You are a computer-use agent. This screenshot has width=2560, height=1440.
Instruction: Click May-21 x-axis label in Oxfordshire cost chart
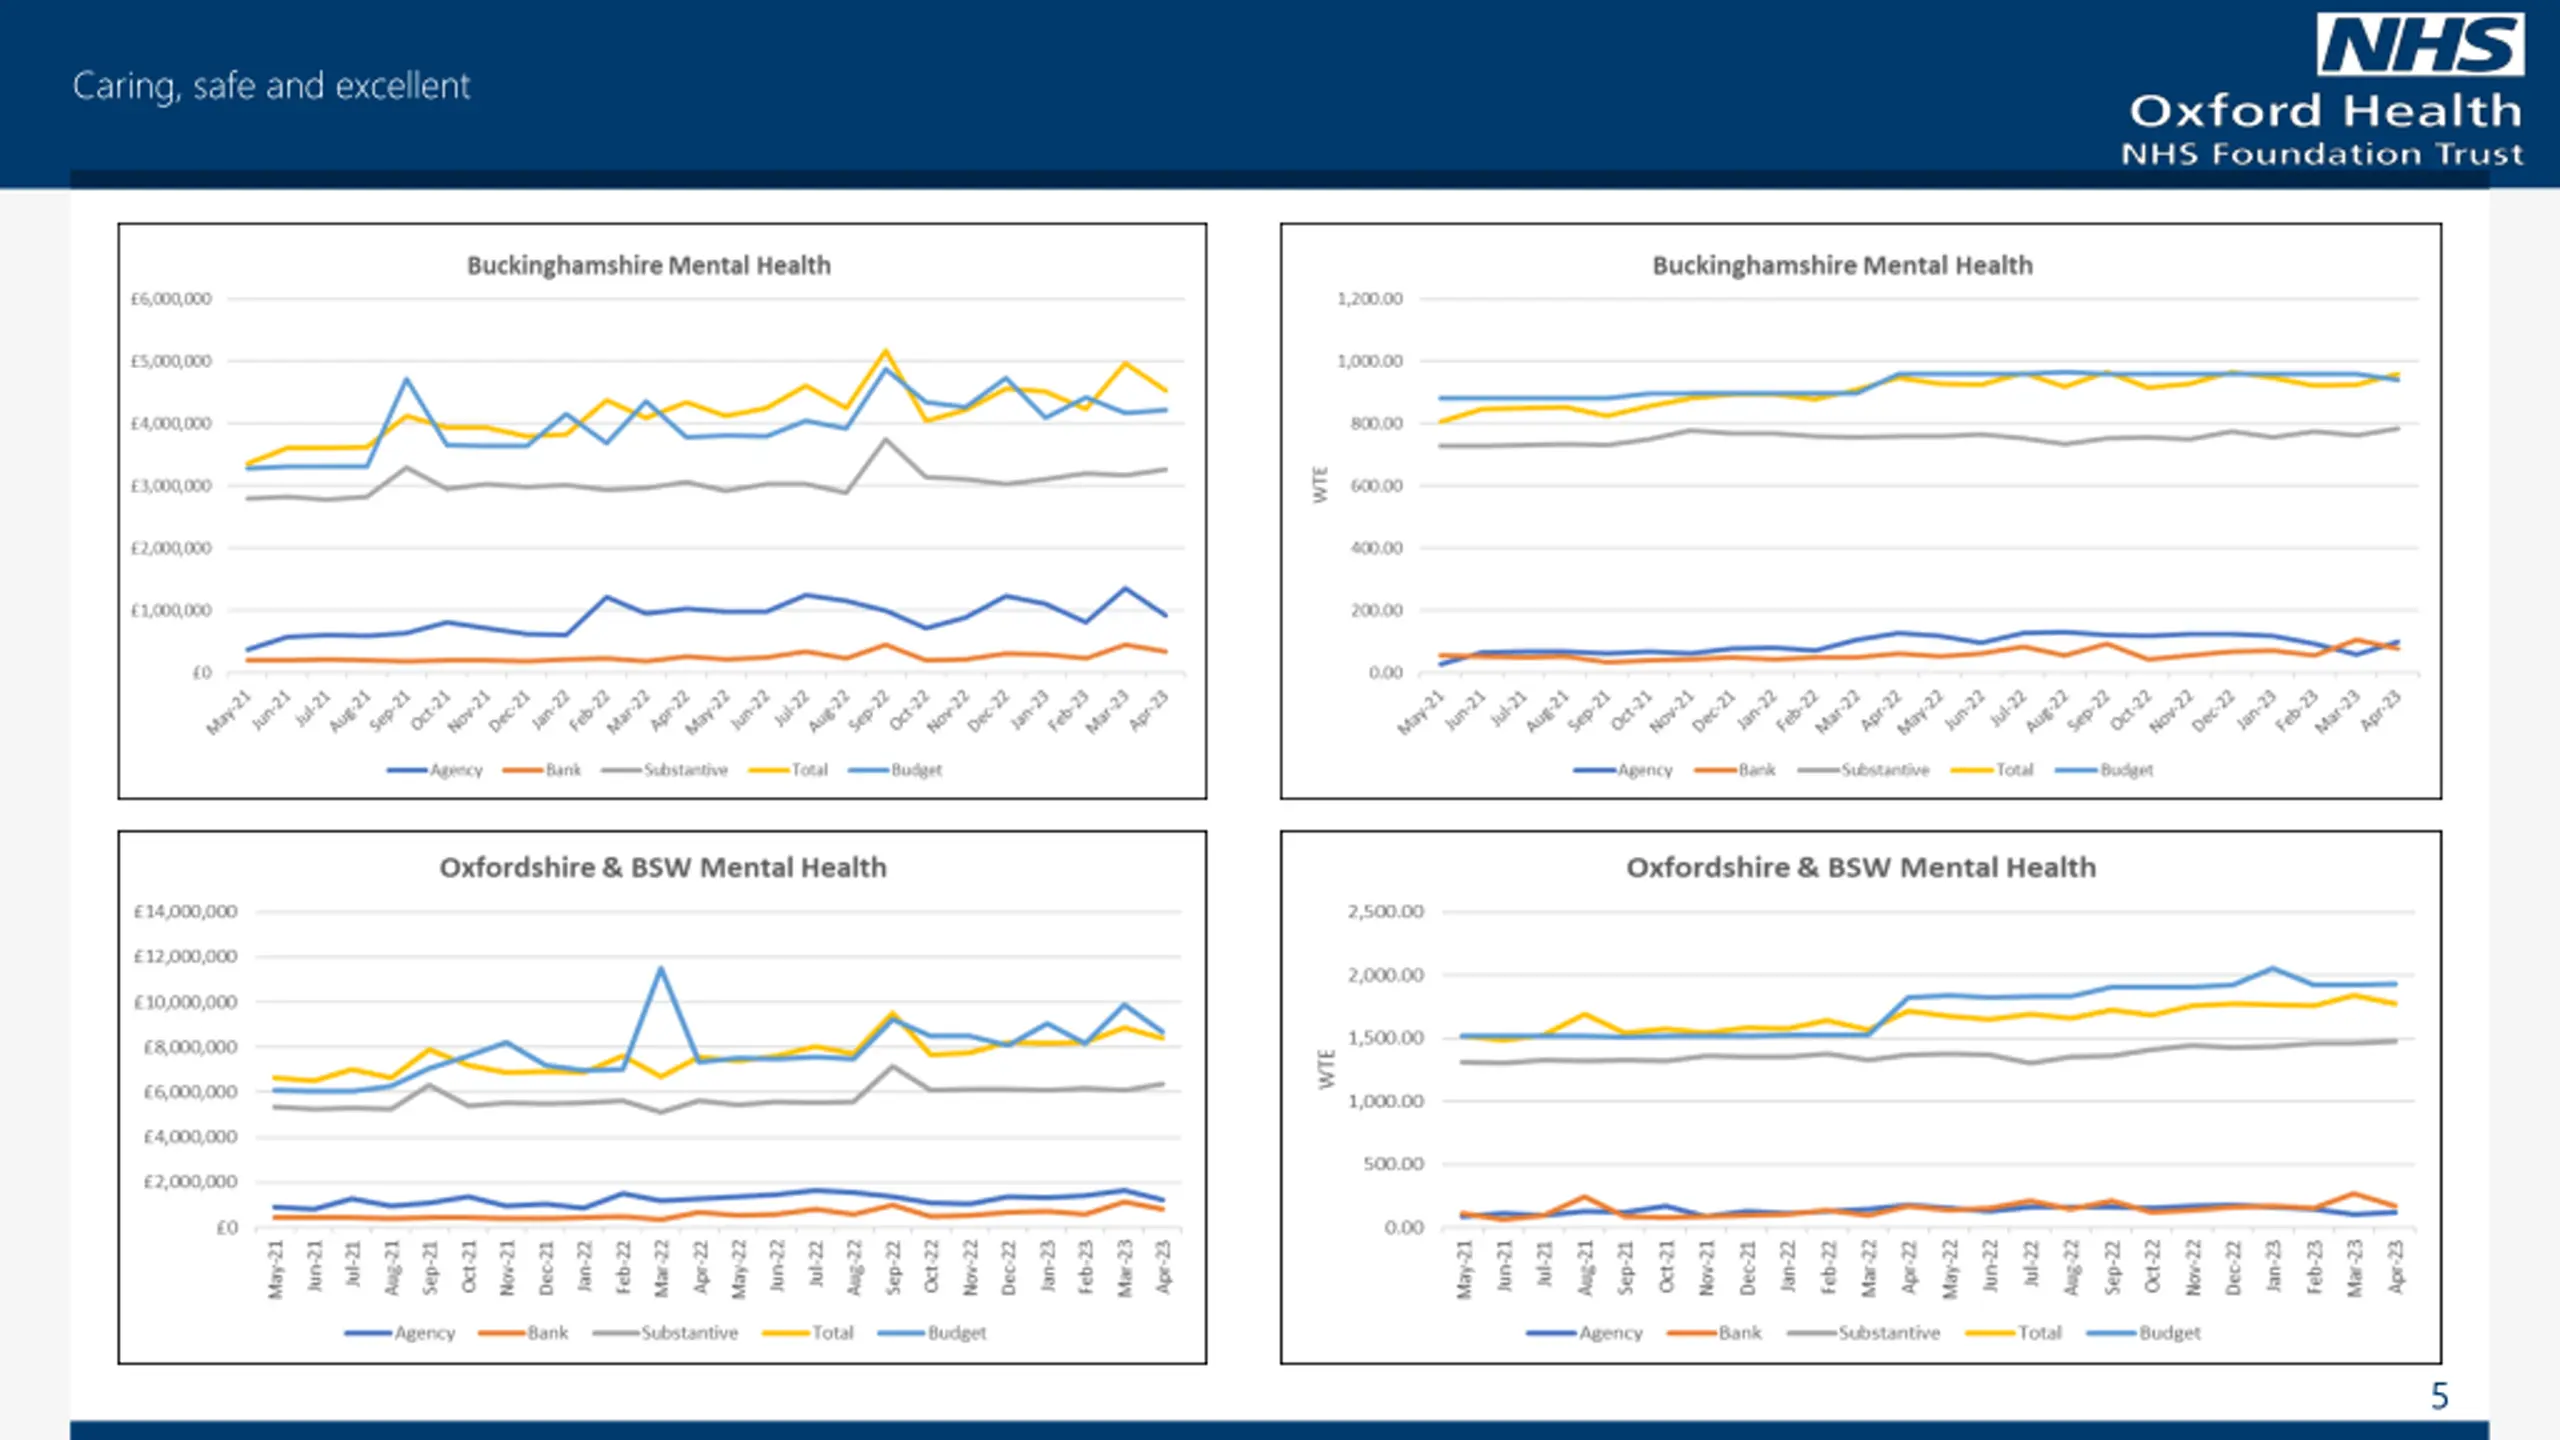pyautogui.click(x=275, y=1269)
